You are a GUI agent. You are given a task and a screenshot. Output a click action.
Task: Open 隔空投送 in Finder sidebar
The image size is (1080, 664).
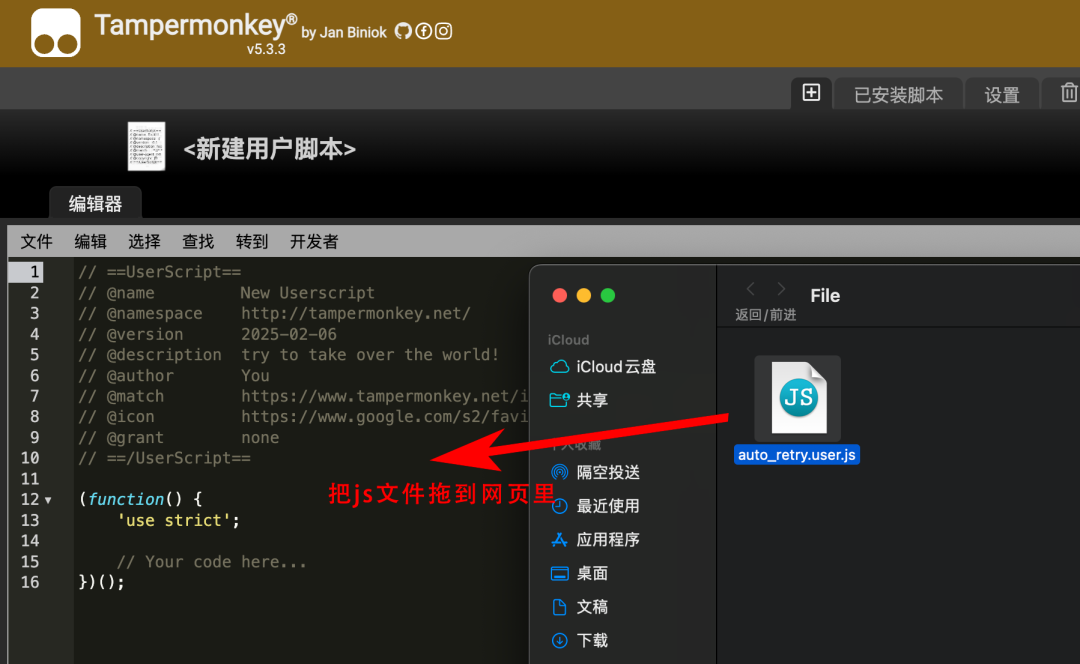point(596,472)
